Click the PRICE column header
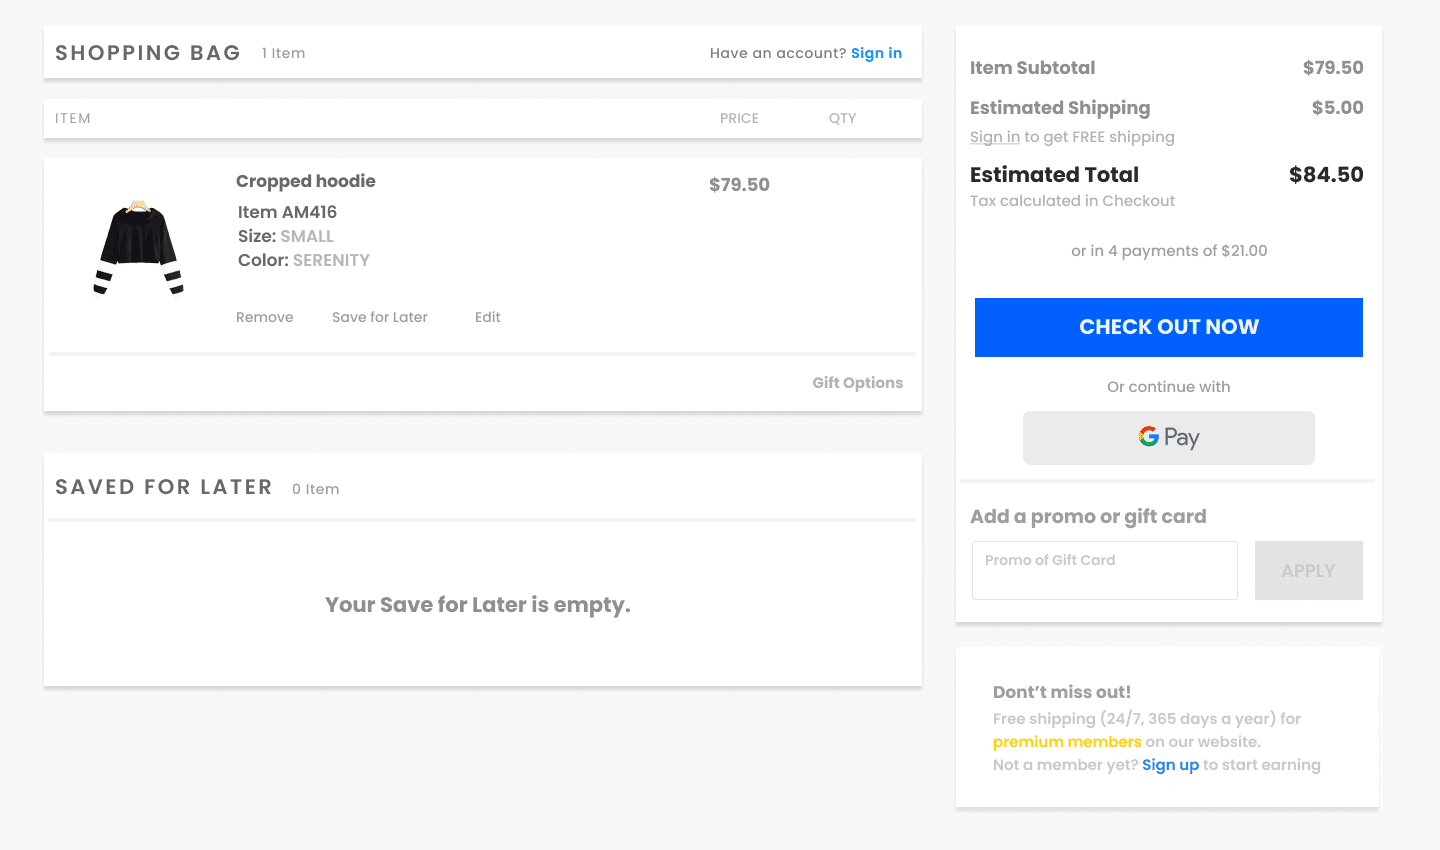This screenshot has width=1440, height=850. (x=739, y=118)
